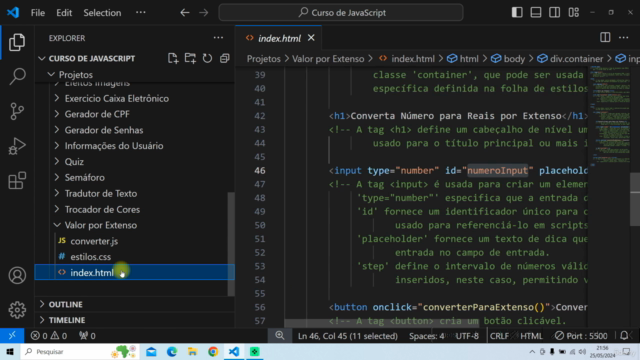Open Source Control view
Image resolution: width=640 pixels, height=360 pixels.
[17, 111]
